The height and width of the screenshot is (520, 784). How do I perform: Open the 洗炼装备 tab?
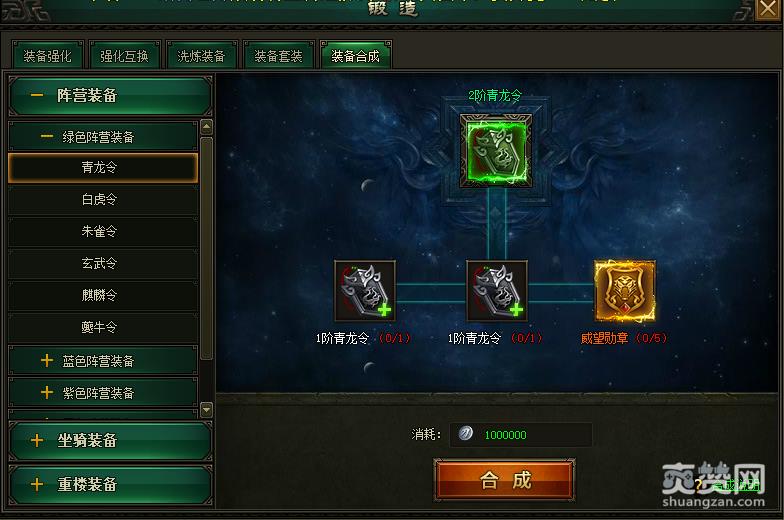[x=201, y=55]
